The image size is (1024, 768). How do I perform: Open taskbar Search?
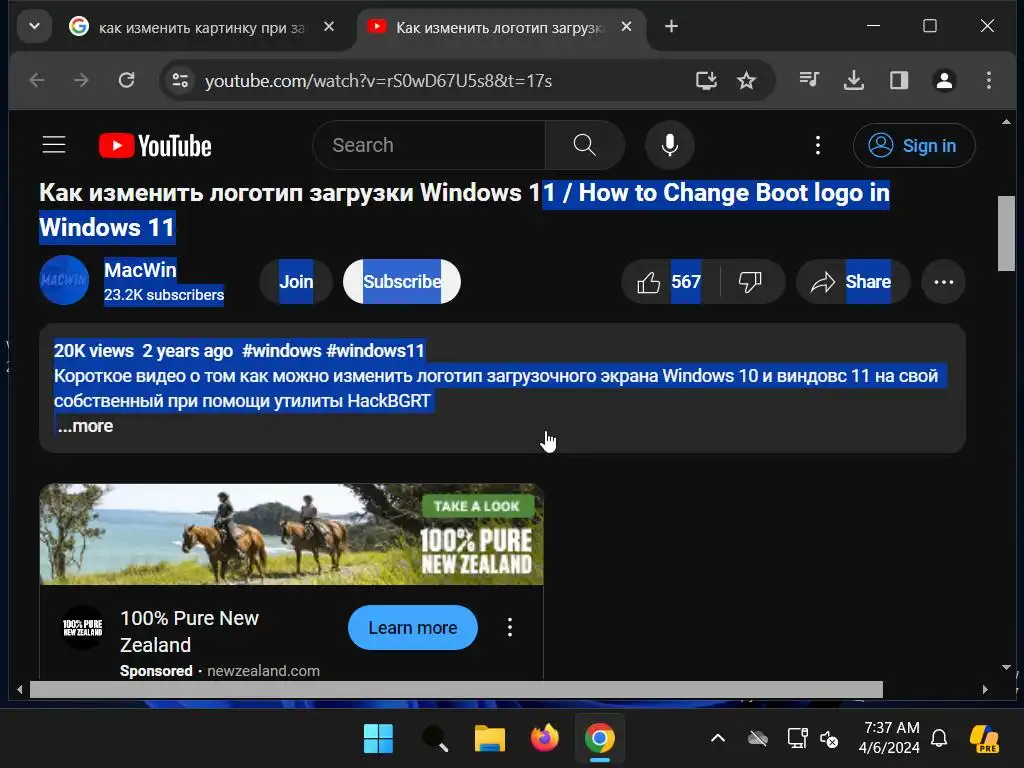434,739
